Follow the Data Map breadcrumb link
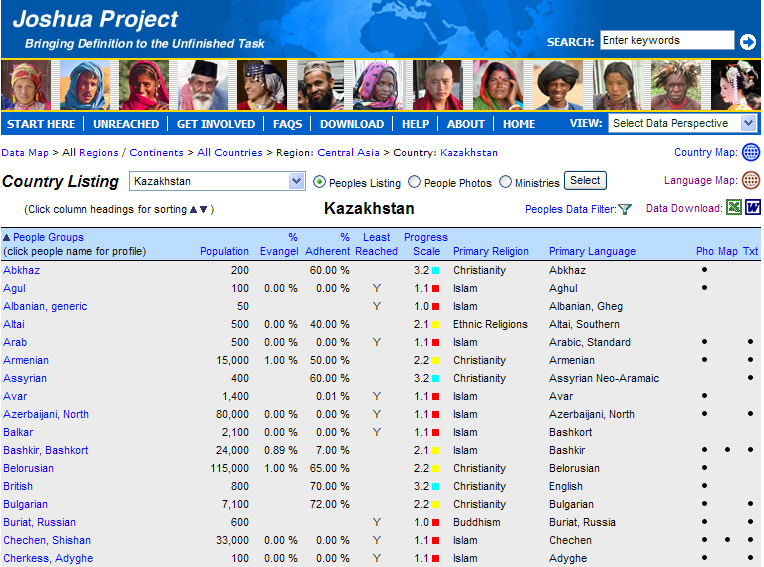Screen dimensions: 764x567 point(25,152)
